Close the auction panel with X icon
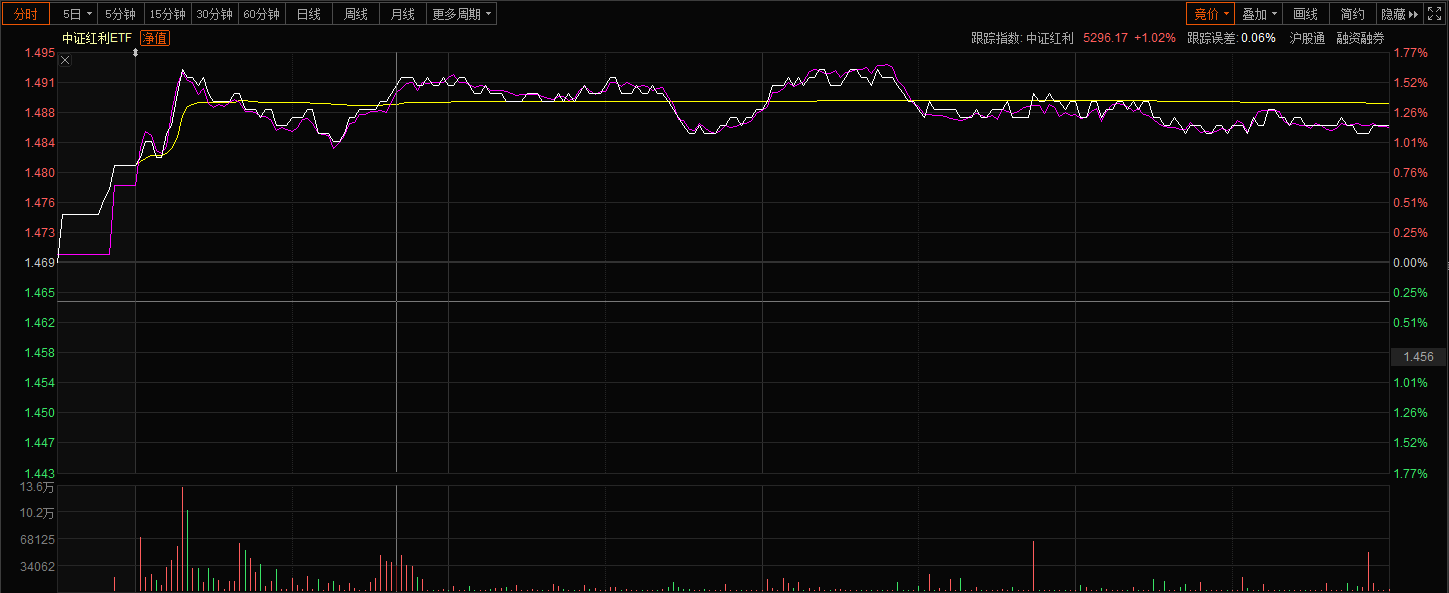The width and height of the screenshot is (1449, 593). [x=65, y=60]
